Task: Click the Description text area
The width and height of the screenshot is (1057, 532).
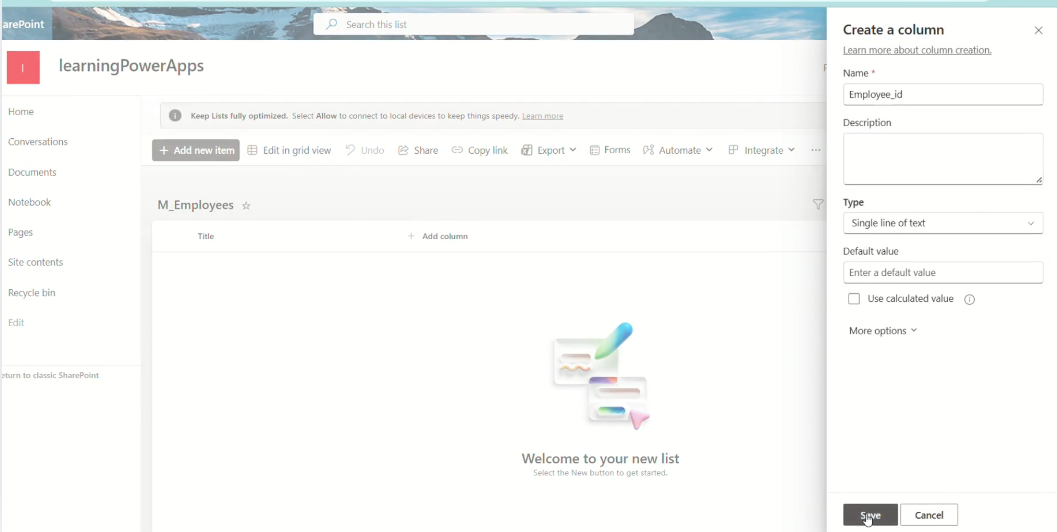Action: [942, 158]
